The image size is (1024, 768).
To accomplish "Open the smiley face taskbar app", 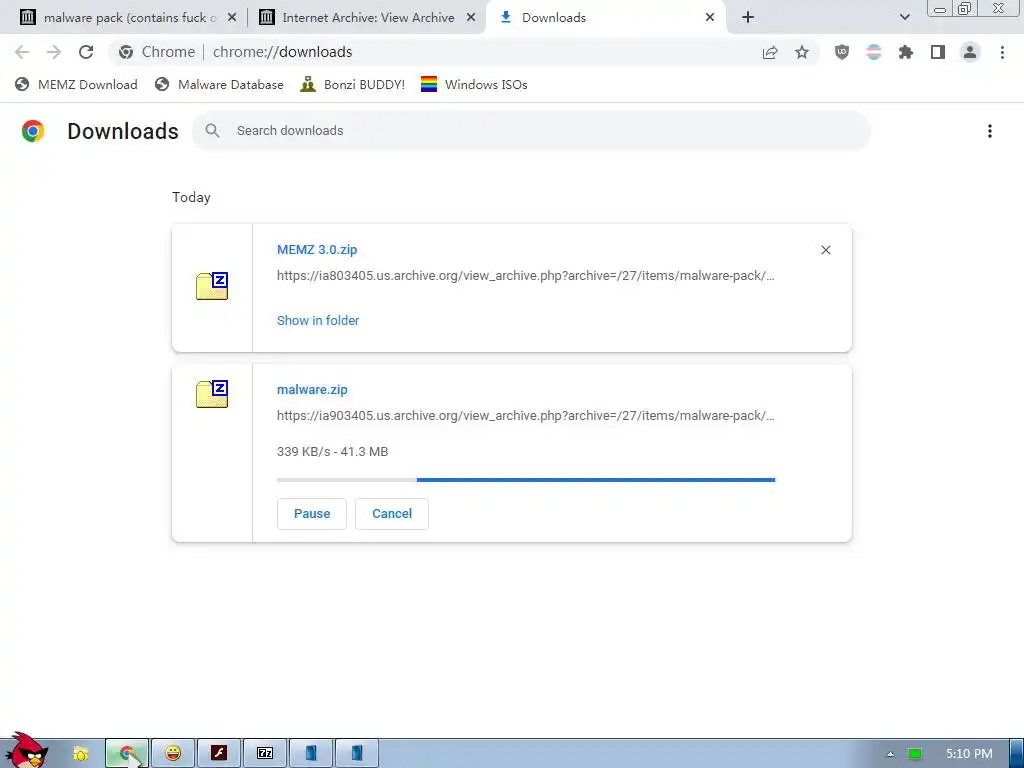I will [173, 754].
